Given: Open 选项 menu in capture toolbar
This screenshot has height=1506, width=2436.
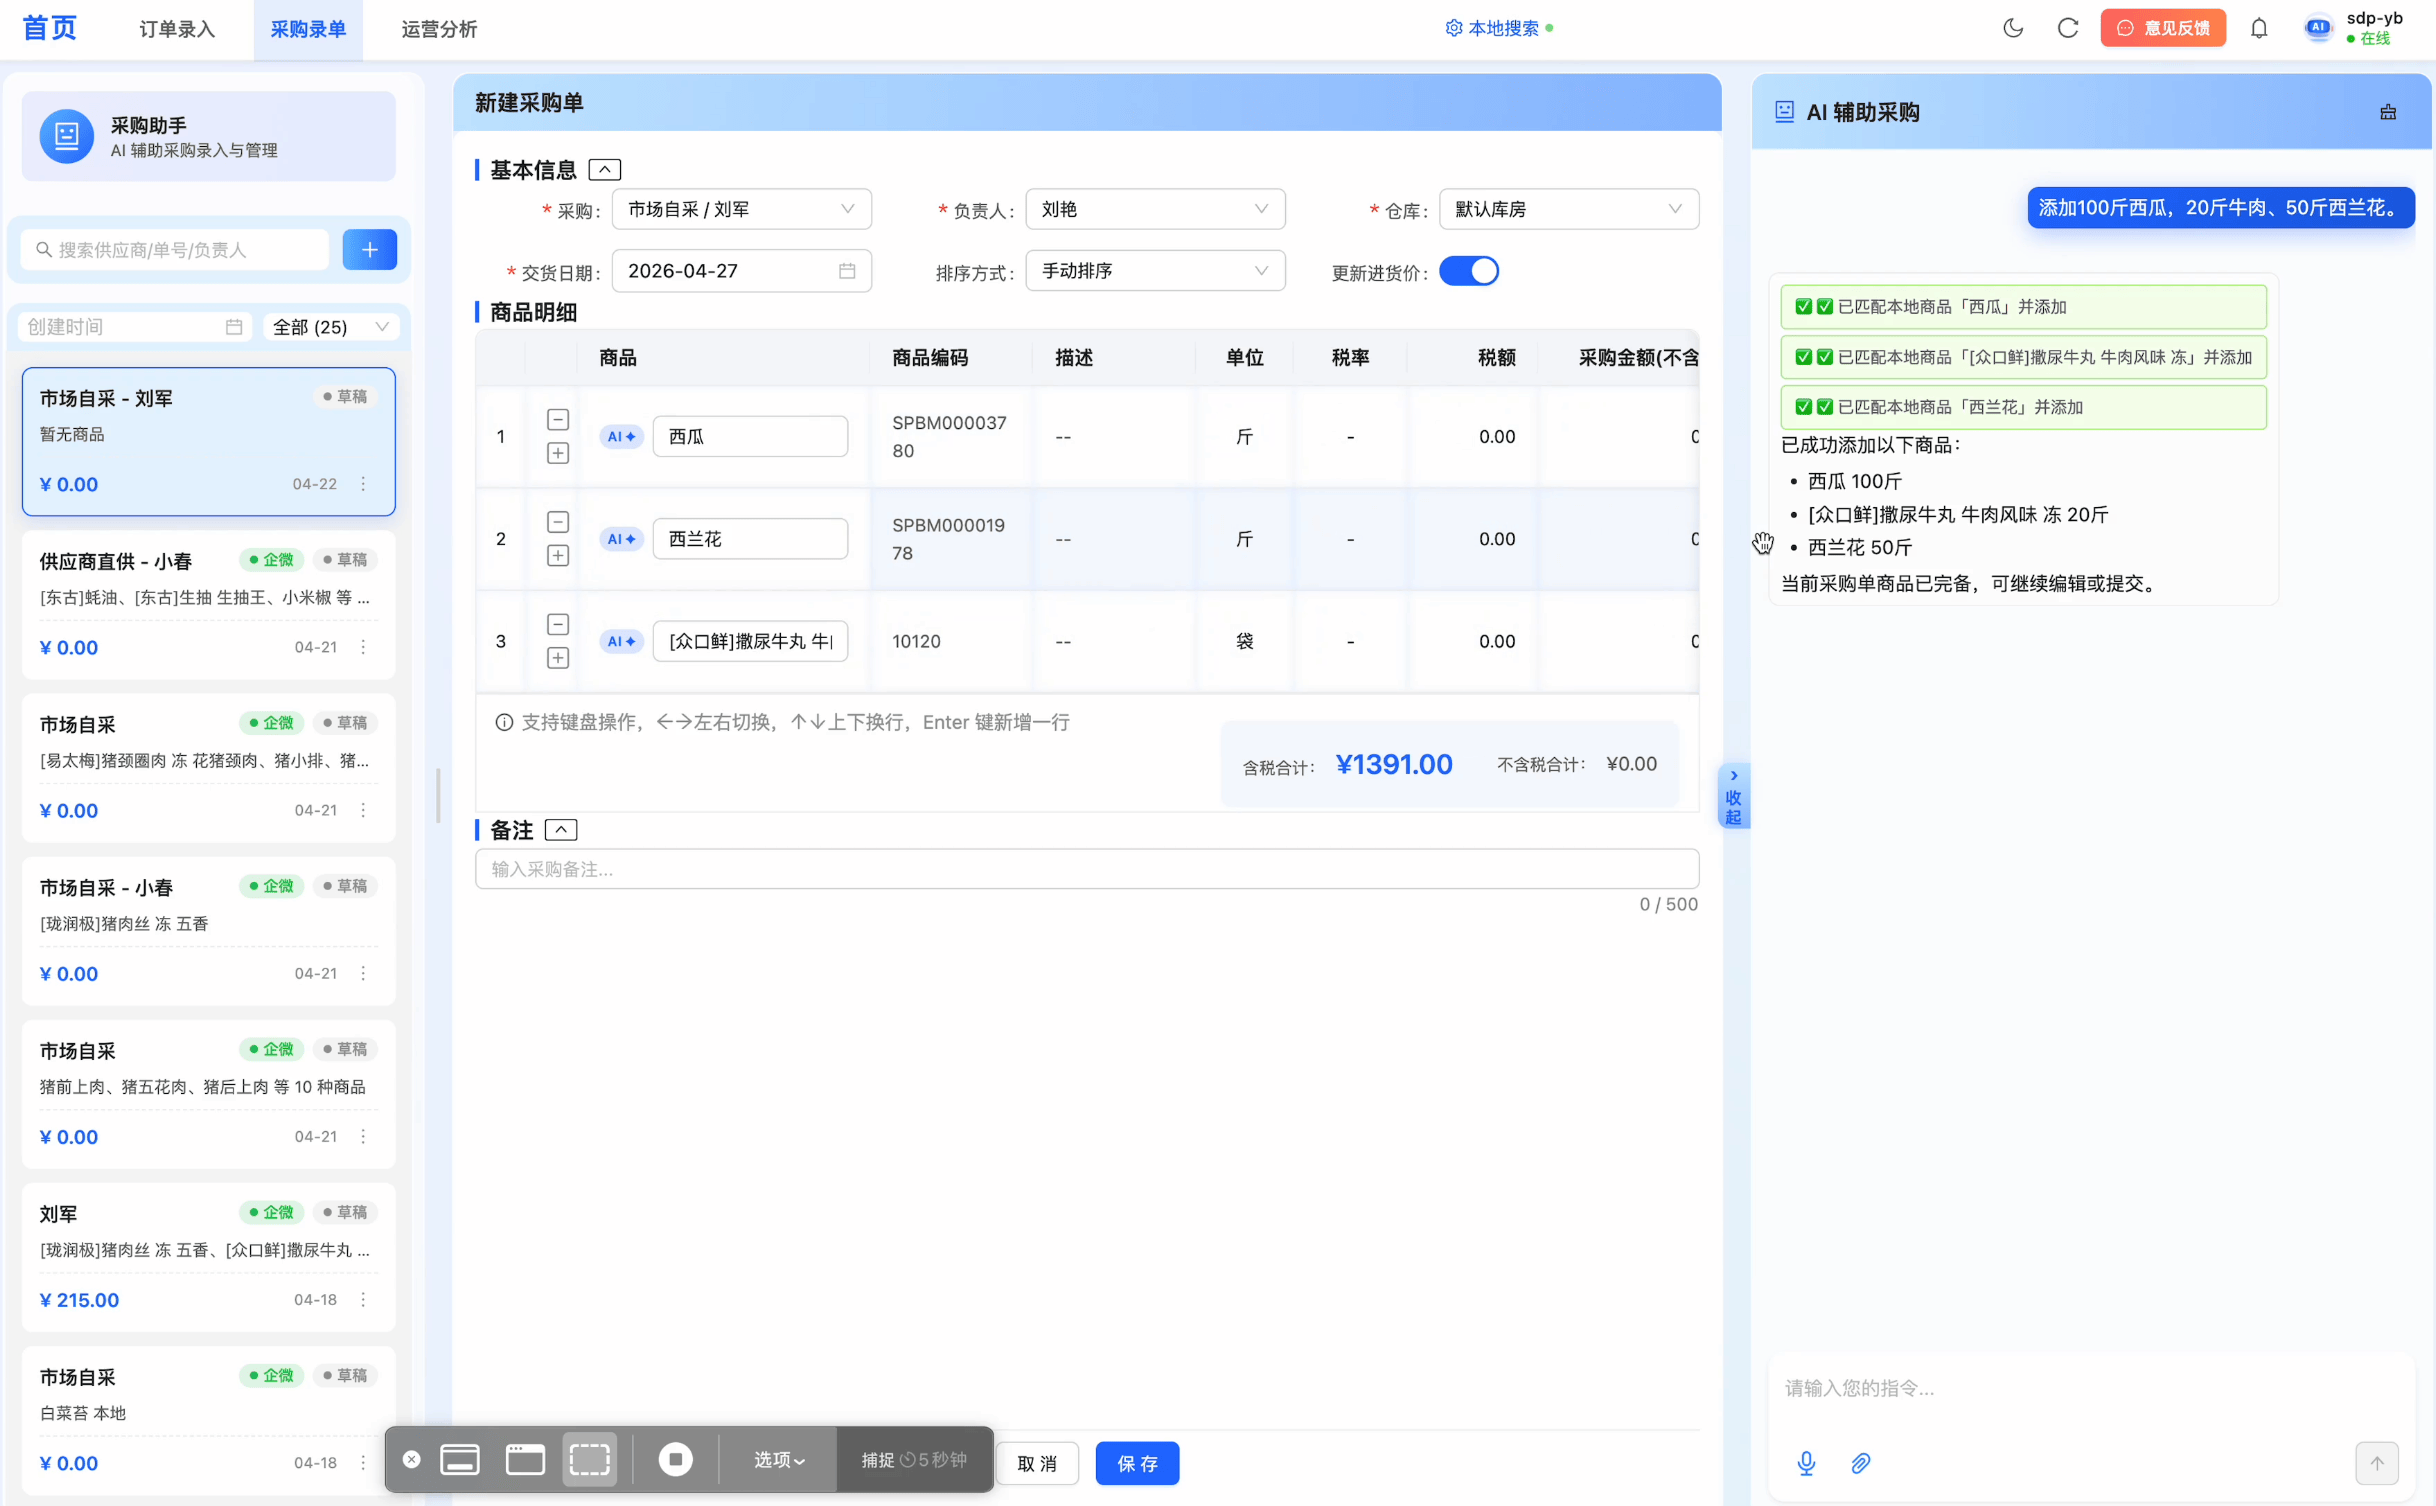Looking at the screenshot, I should pos(778,1459).
